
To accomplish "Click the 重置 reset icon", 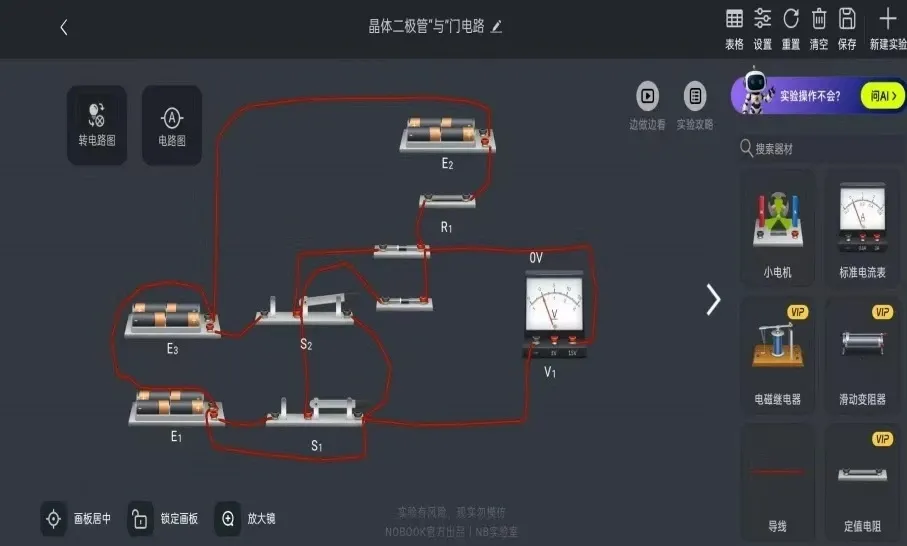I will [x=791, y=19].
